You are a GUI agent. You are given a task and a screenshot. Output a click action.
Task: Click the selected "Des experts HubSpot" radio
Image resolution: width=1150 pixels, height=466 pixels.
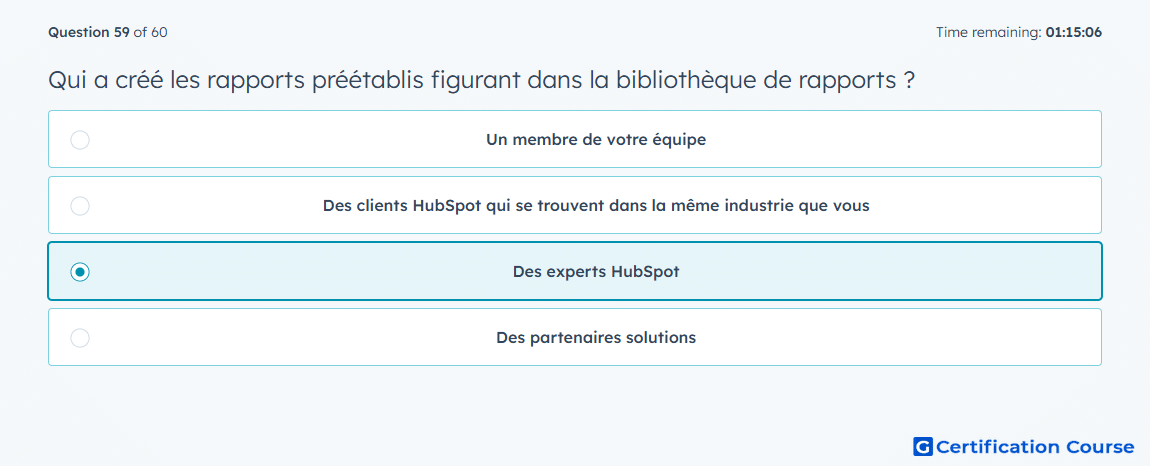click(x=80, y=272)
